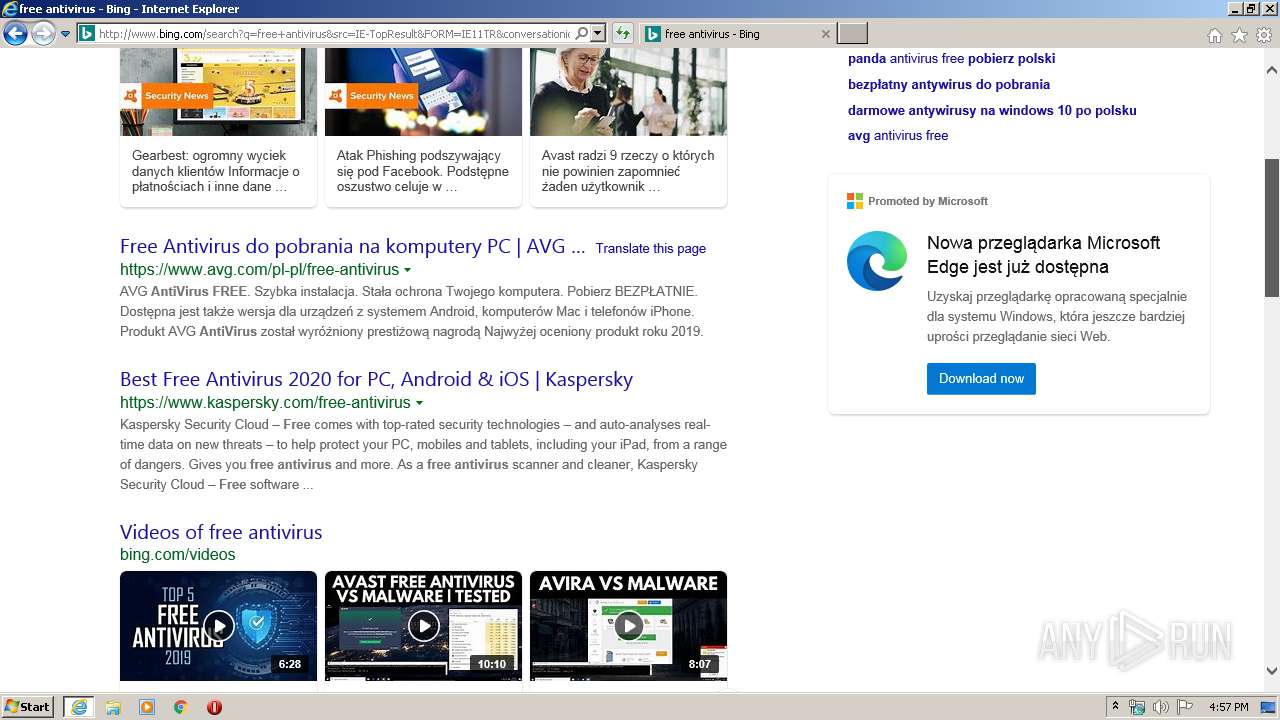Launch Chrome from the taskbar
Viewport: 1280px width, 720px height.
click(x=181, y=707)
